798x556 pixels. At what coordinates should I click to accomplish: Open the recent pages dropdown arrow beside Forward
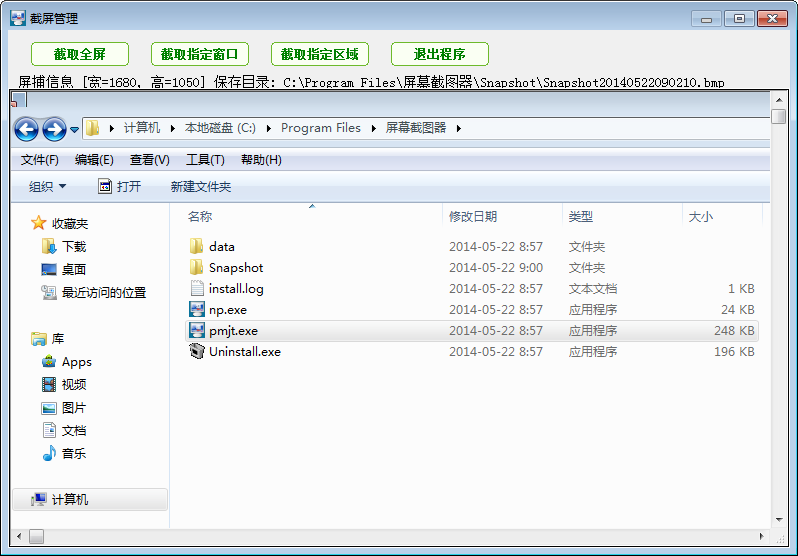[x=74, y=130]
